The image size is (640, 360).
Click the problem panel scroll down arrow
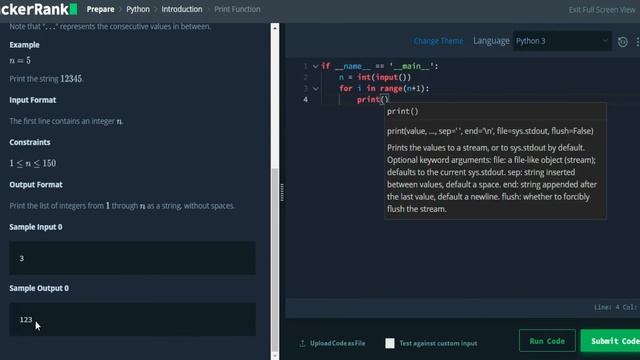(x=275, y=356)
